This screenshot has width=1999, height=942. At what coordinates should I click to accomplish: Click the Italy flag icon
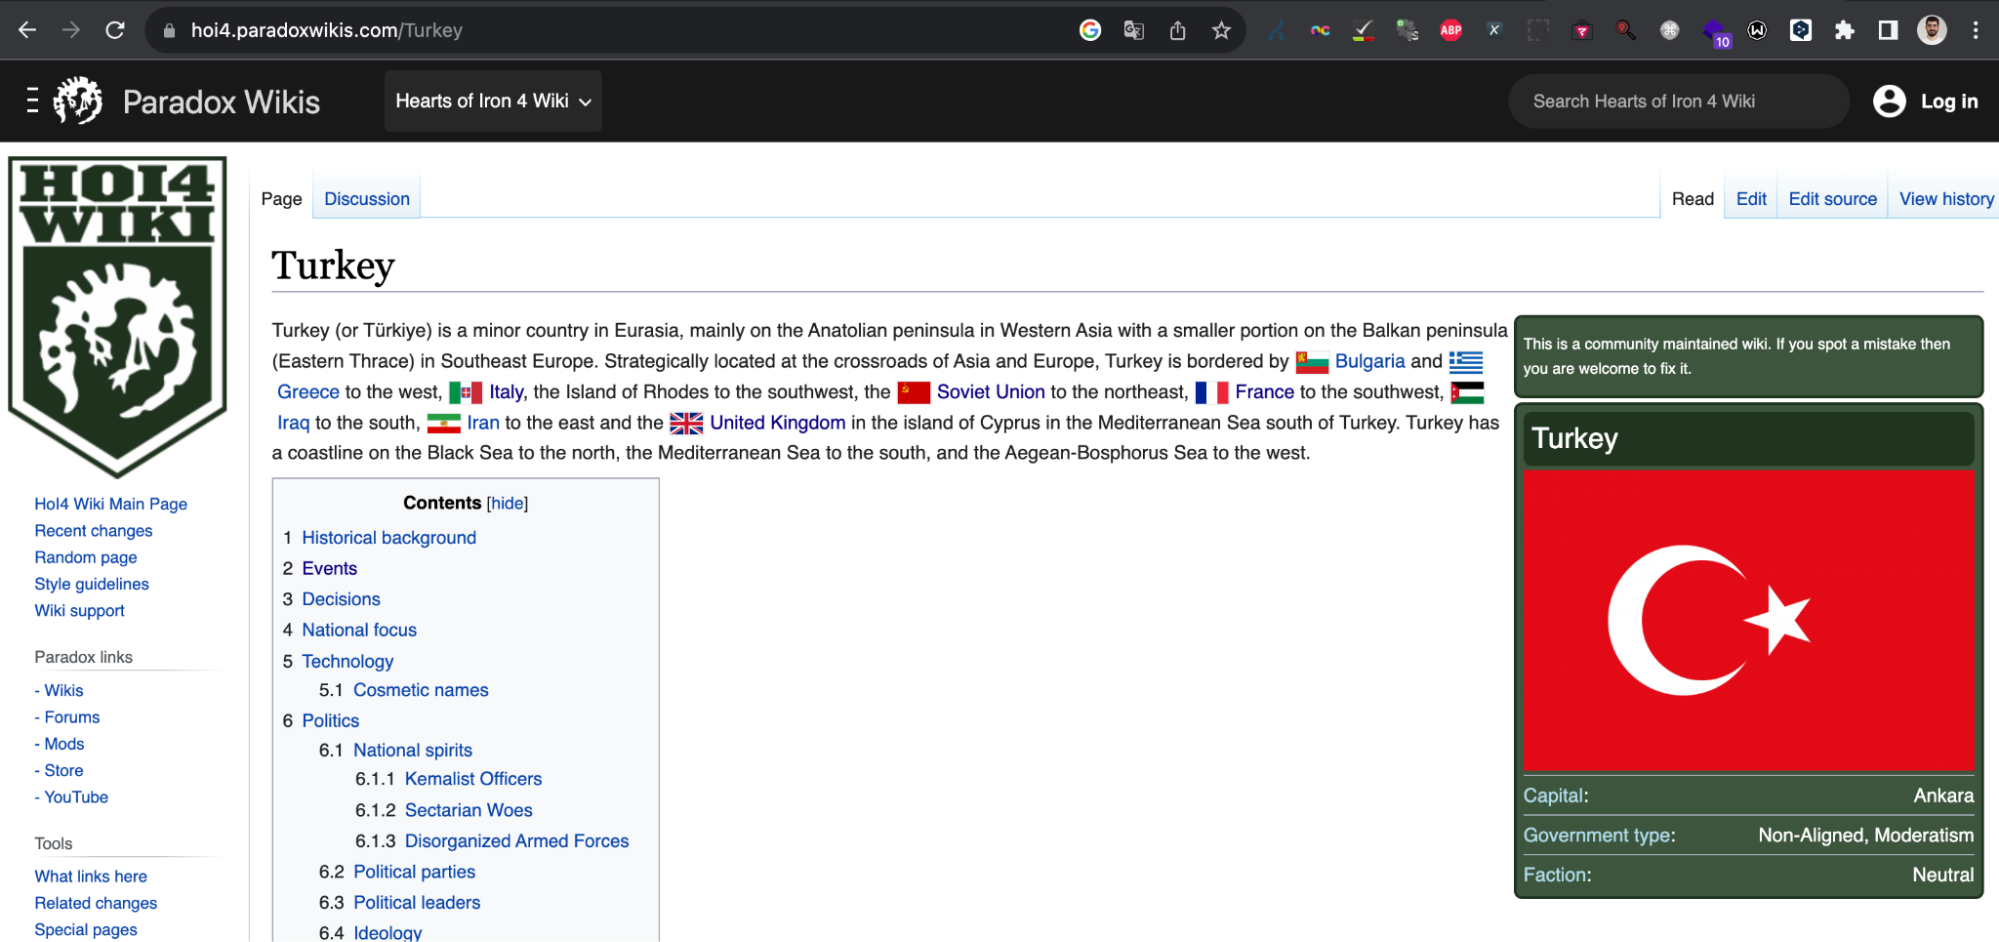pos(465,393)
